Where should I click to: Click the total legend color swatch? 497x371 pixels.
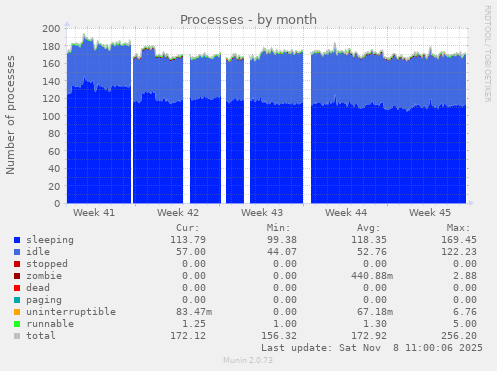17,336
